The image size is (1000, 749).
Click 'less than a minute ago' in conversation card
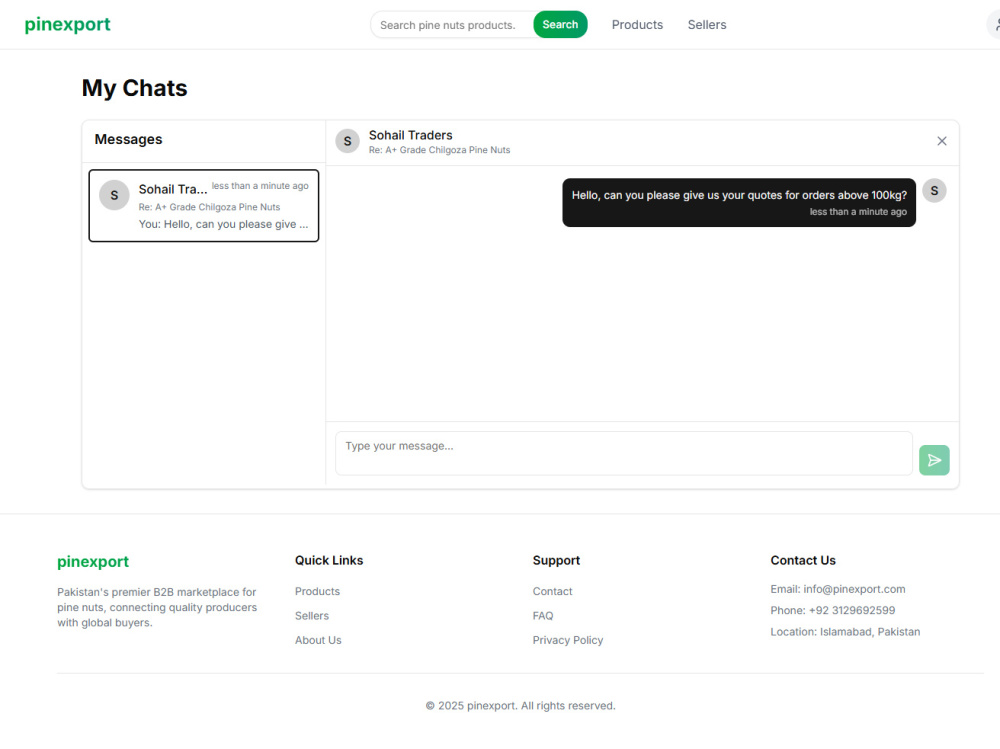click(x=260, y=186)
